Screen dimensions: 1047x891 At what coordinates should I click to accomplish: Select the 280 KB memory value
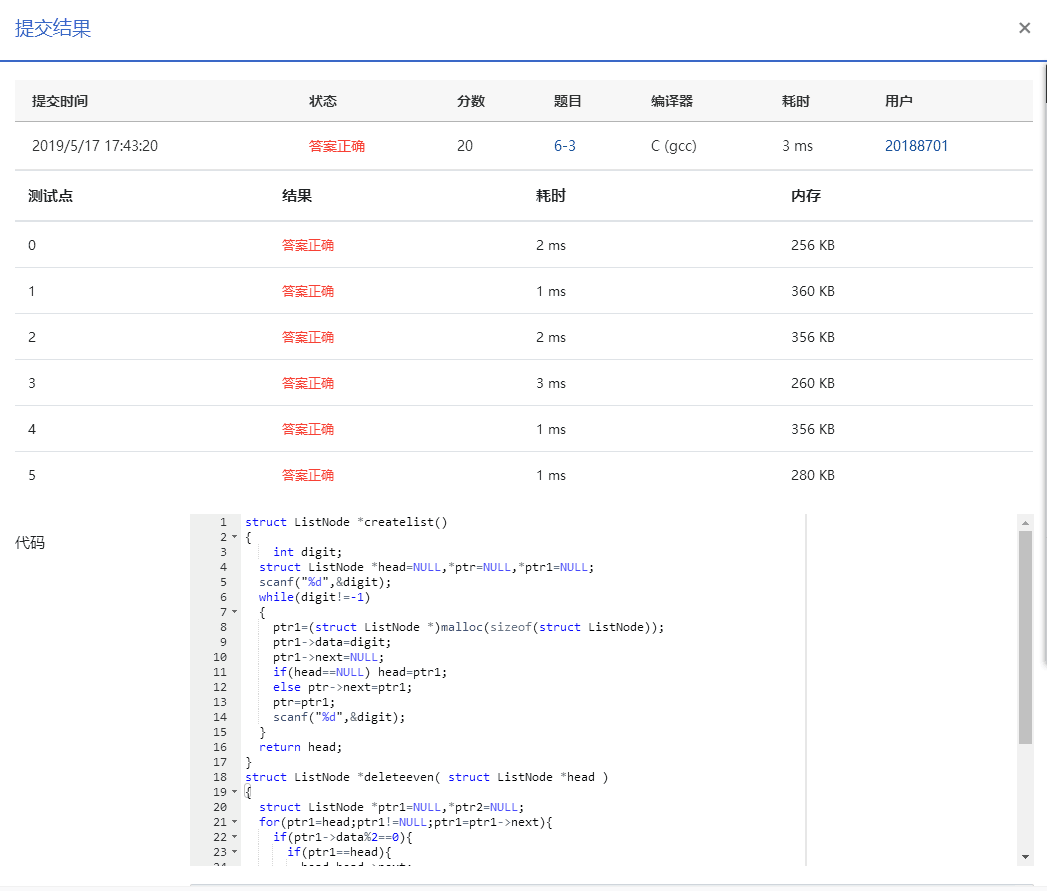click(813, 476)
